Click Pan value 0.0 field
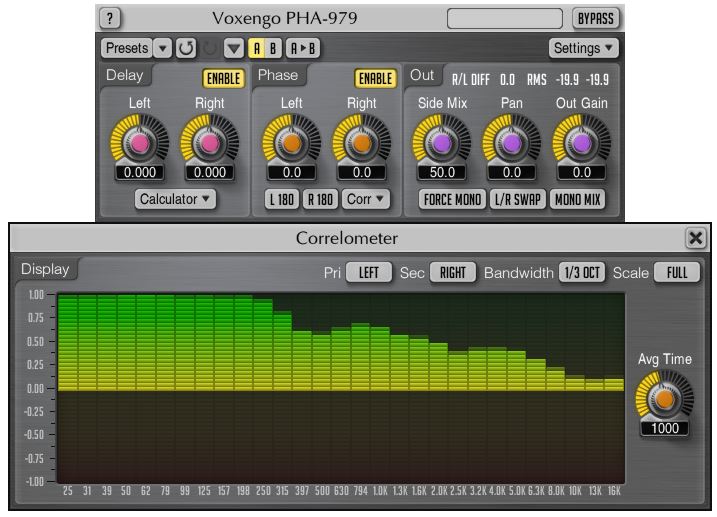Viewport: 717px width, 517px height. coord(512,172)
